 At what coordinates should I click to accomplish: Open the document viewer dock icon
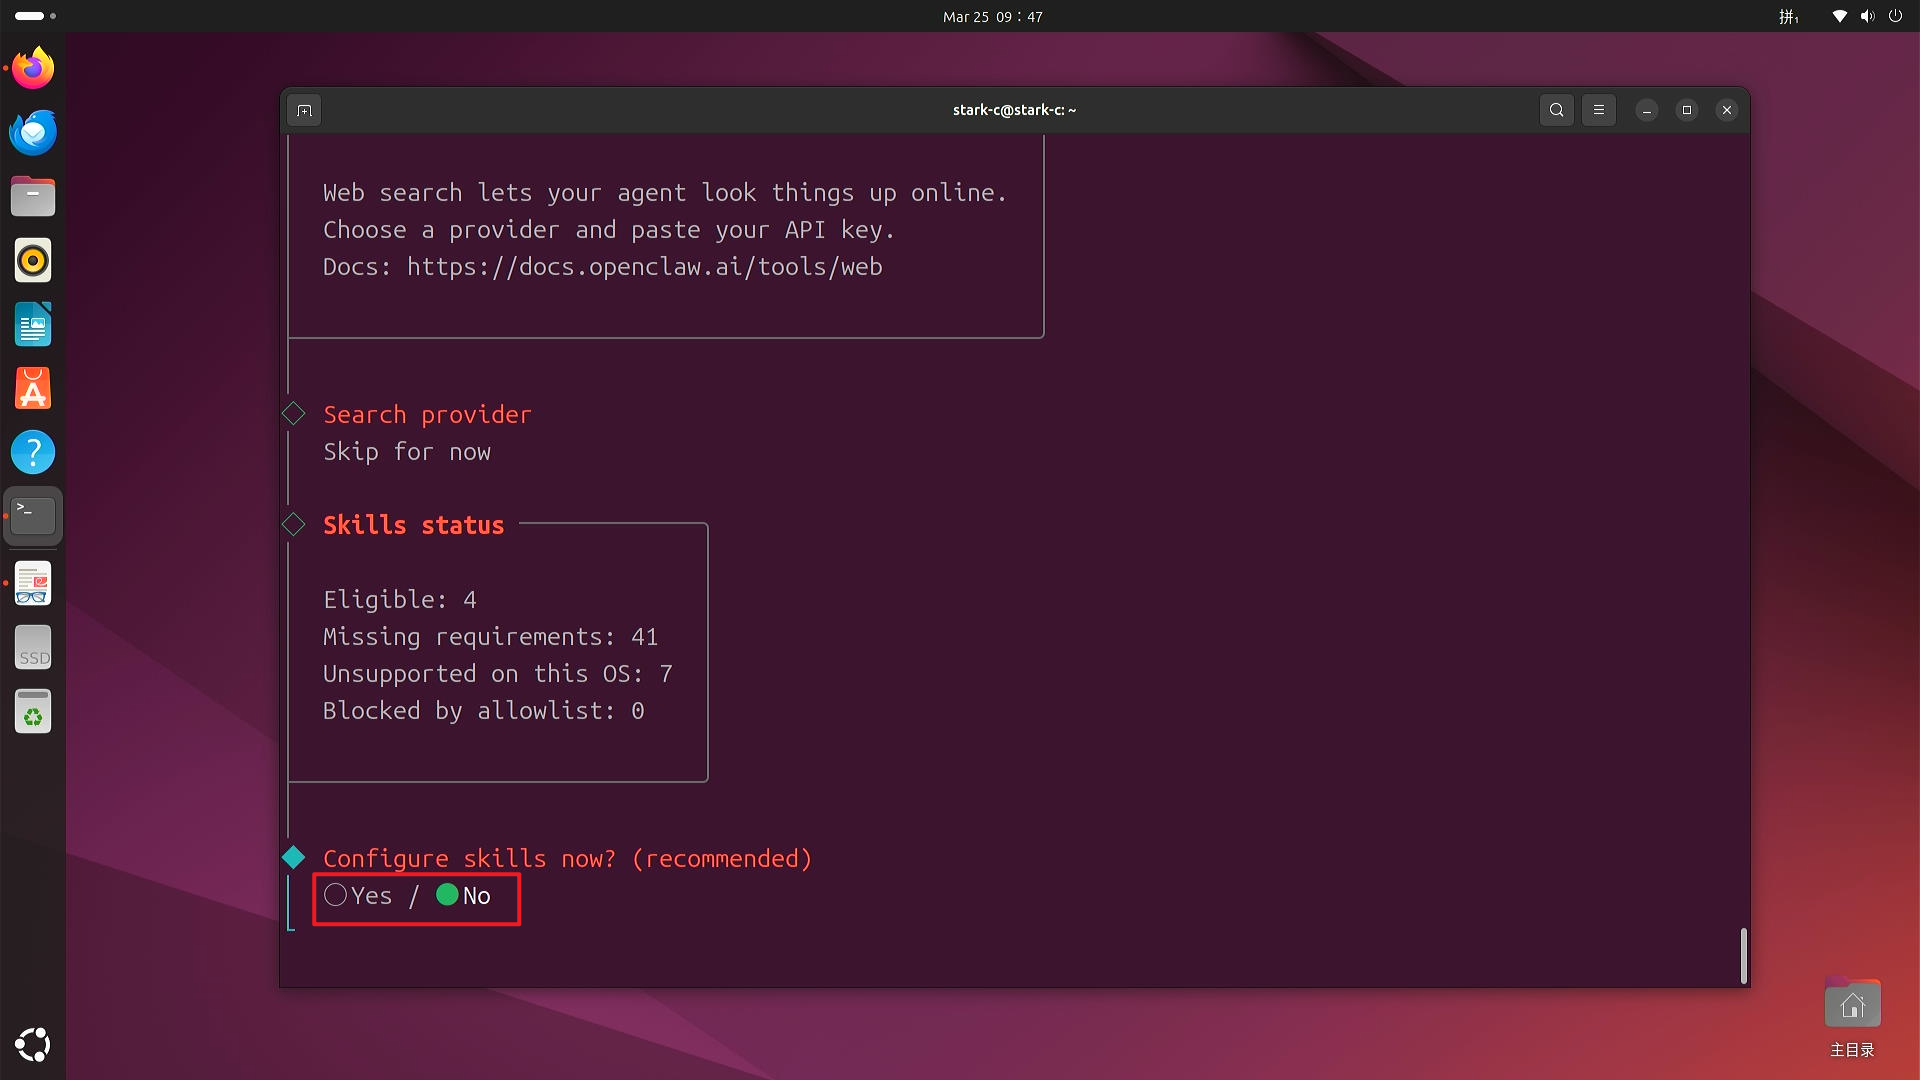point(33,584)
